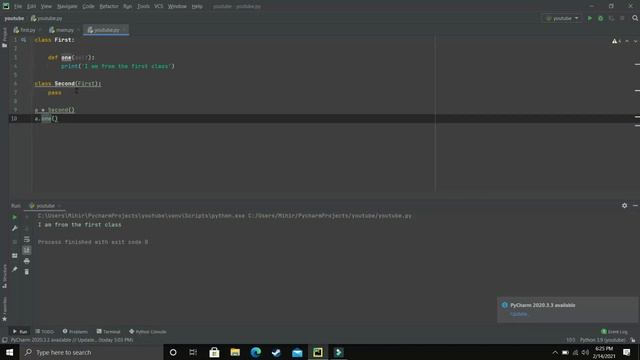Click the update available status bar message
This screenshot has width=640, height=360.
click(x=72, y=340)
